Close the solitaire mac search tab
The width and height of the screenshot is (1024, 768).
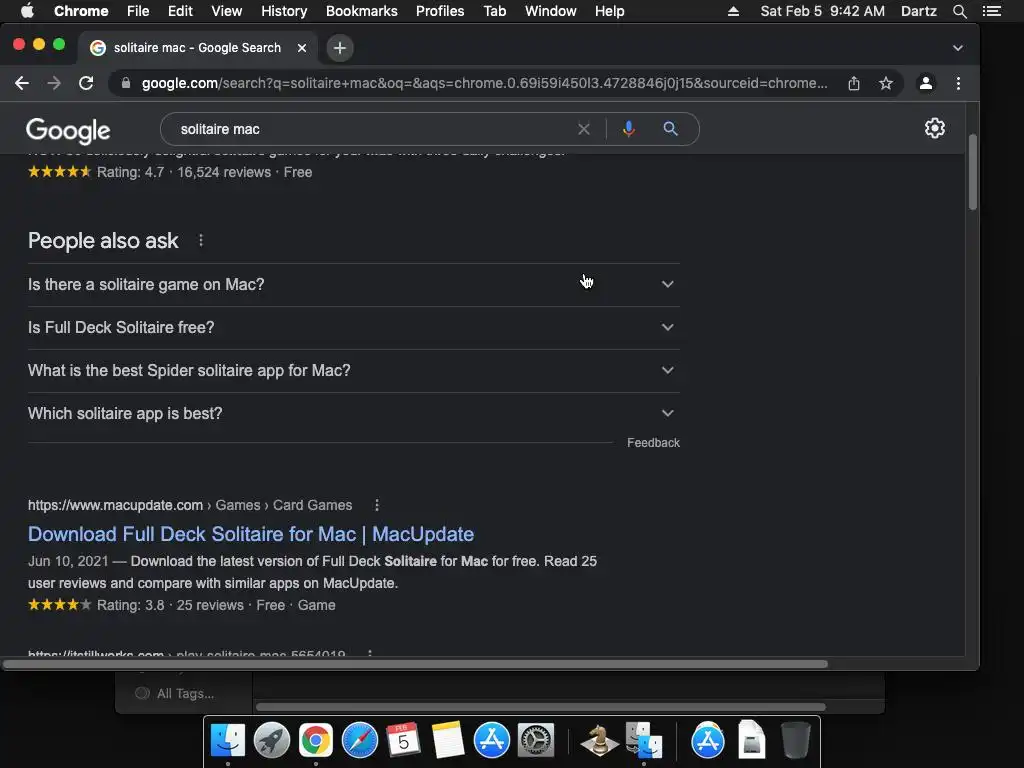[x=302, y=48]
